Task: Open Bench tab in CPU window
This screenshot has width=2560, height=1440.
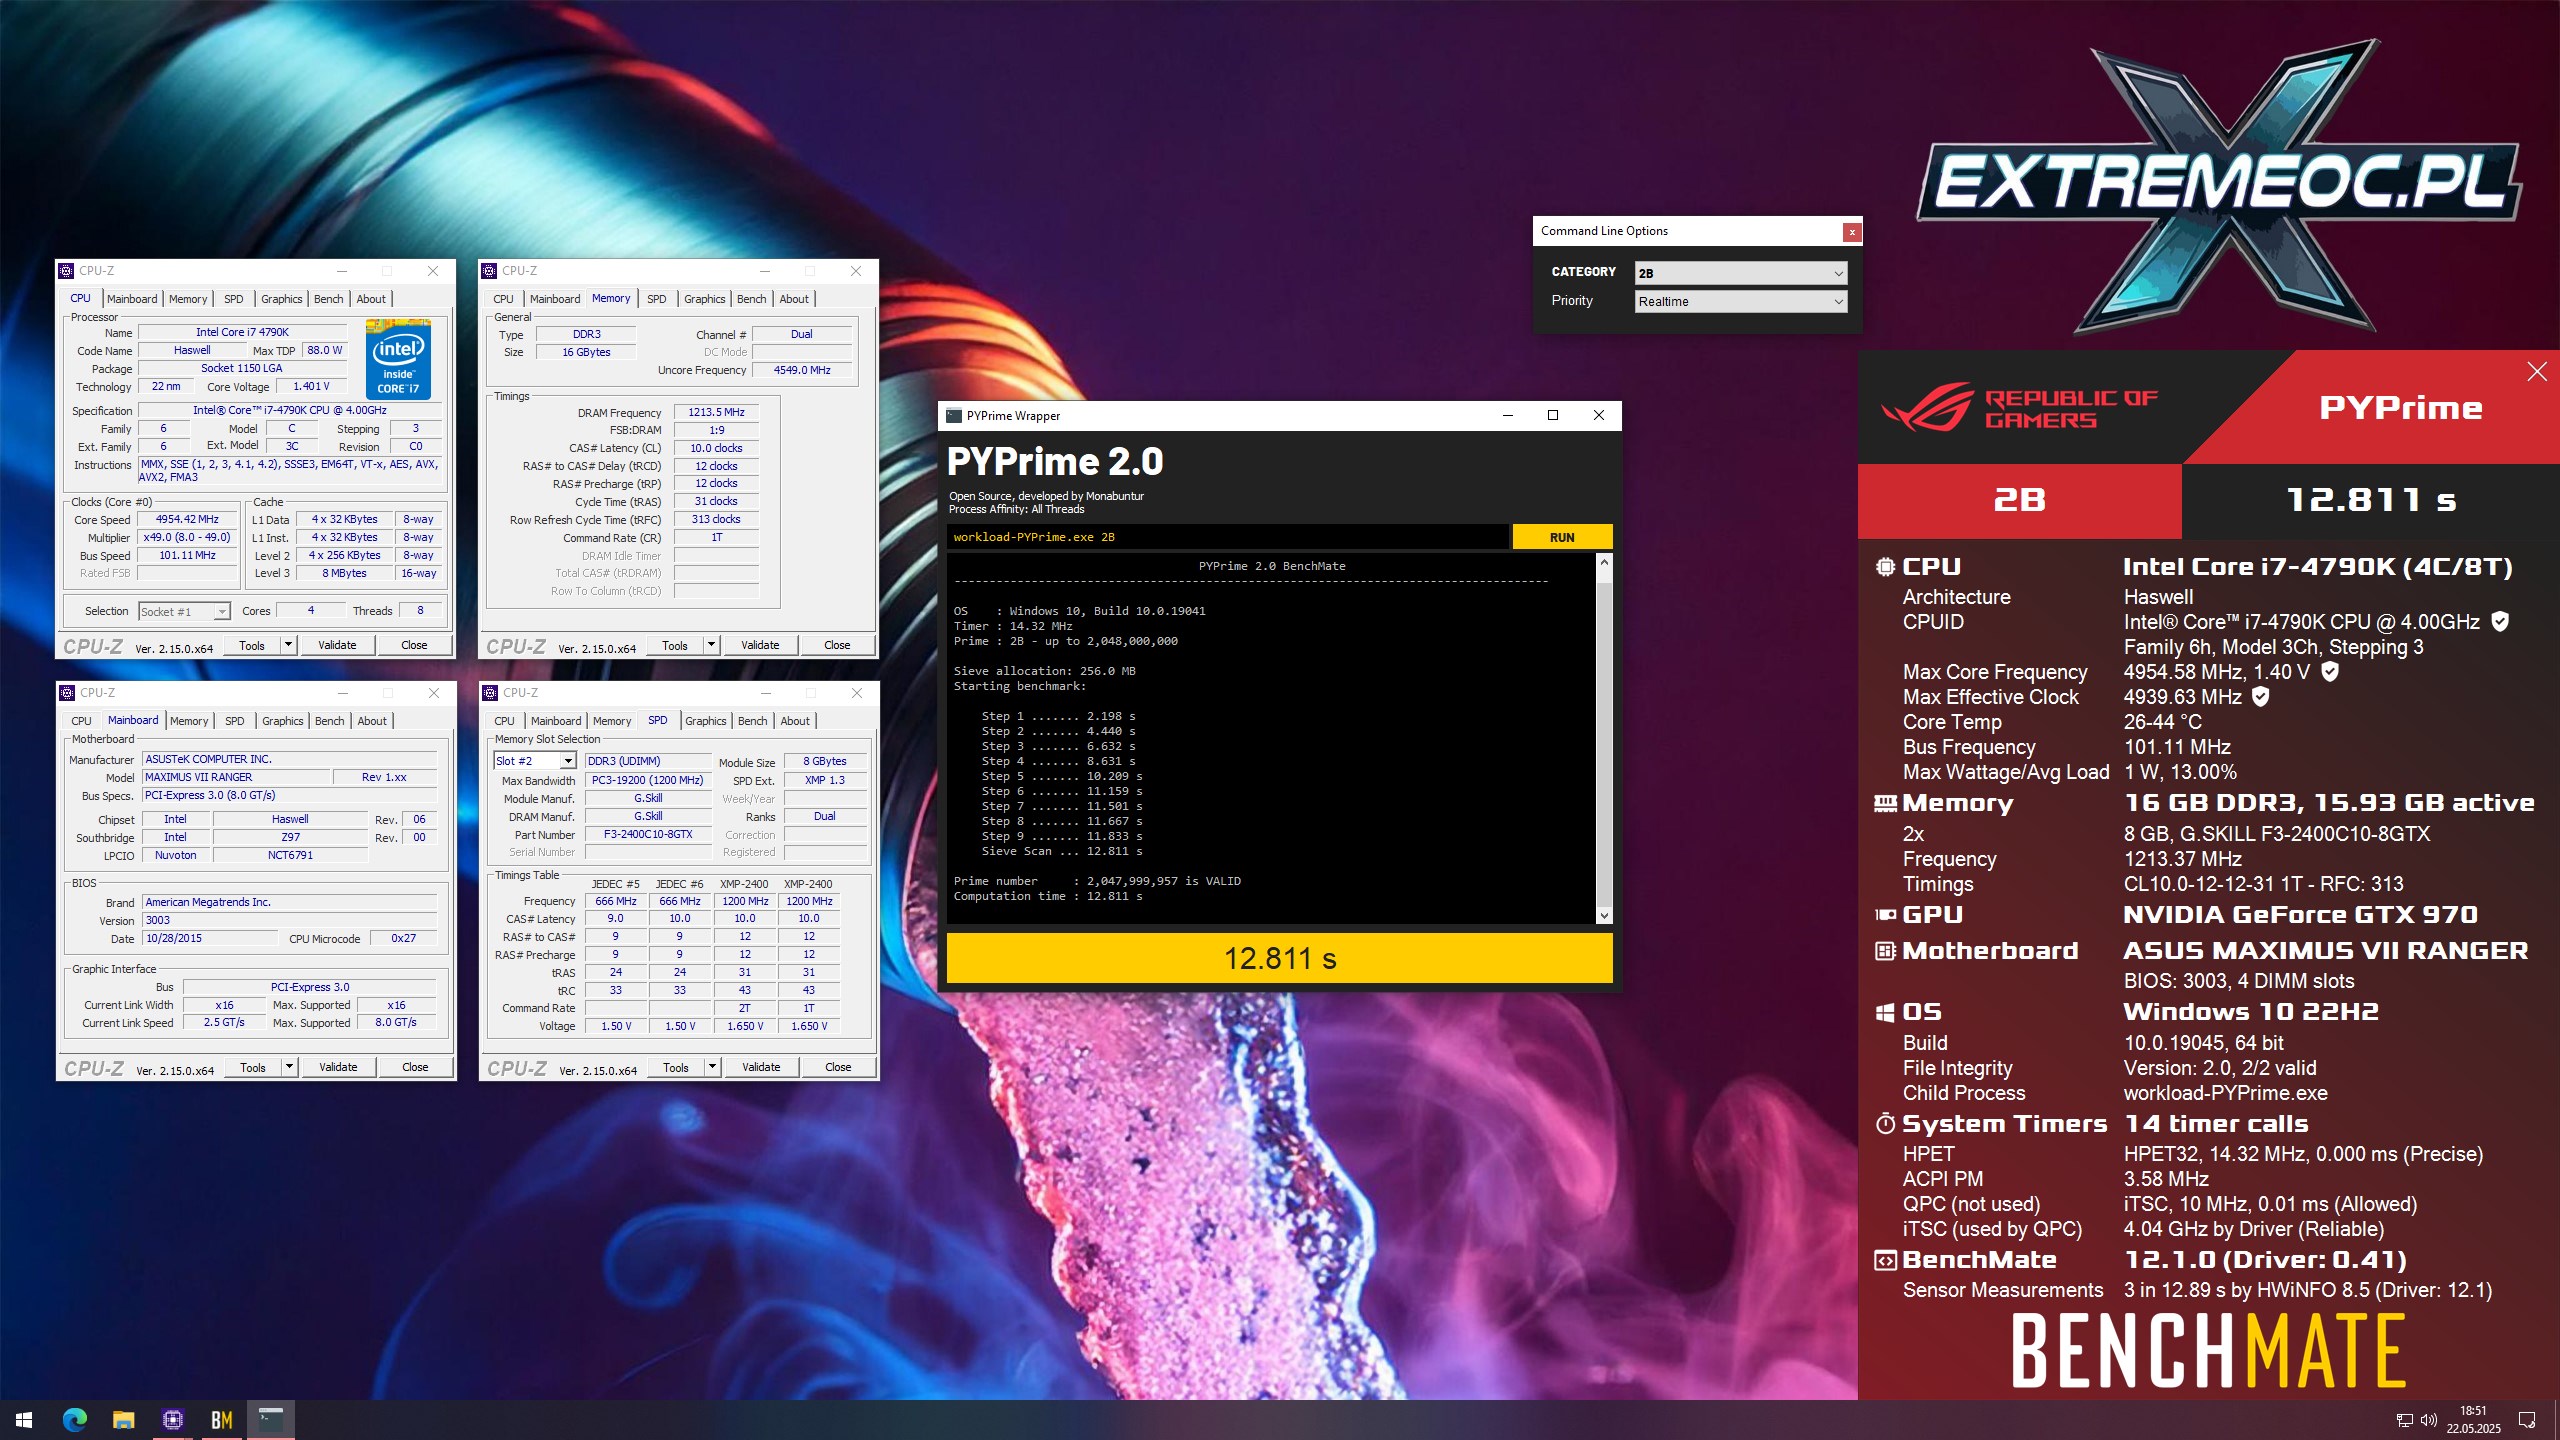Action: tap(328, 299)
